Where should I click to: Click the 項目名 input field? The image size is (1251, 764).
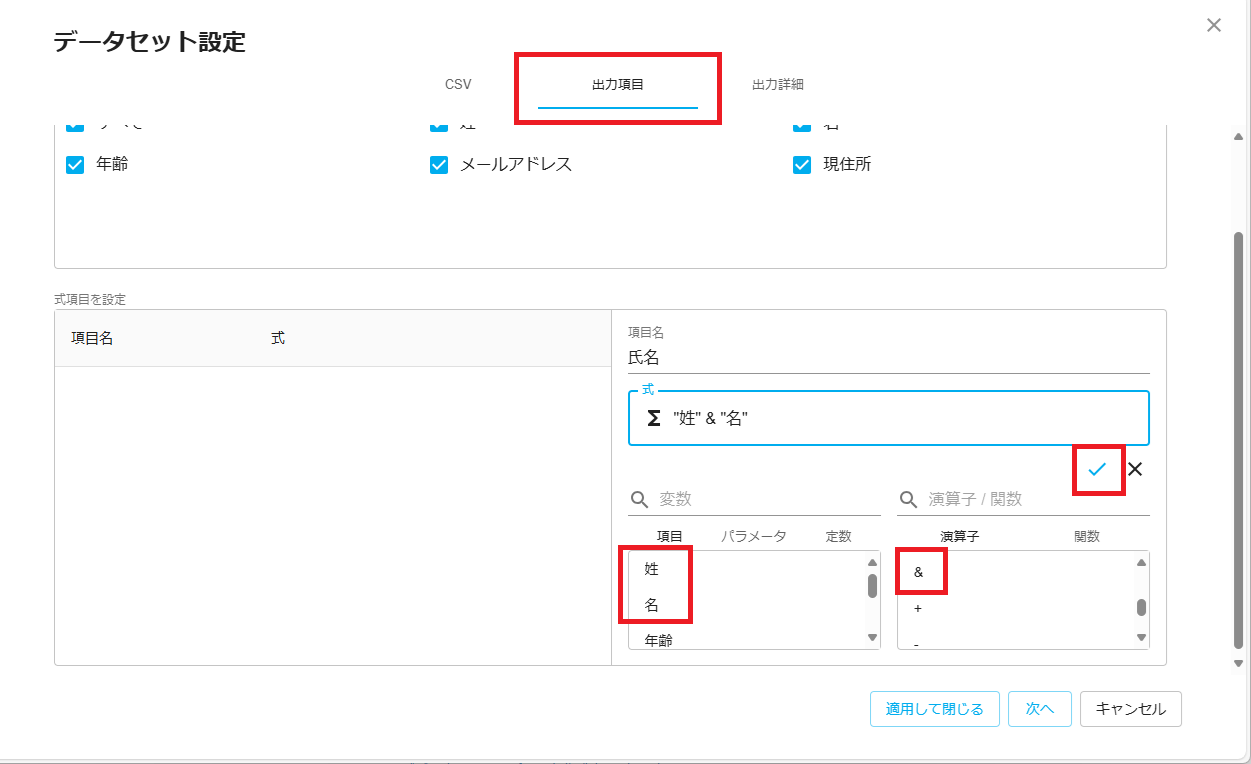(888, 358)
